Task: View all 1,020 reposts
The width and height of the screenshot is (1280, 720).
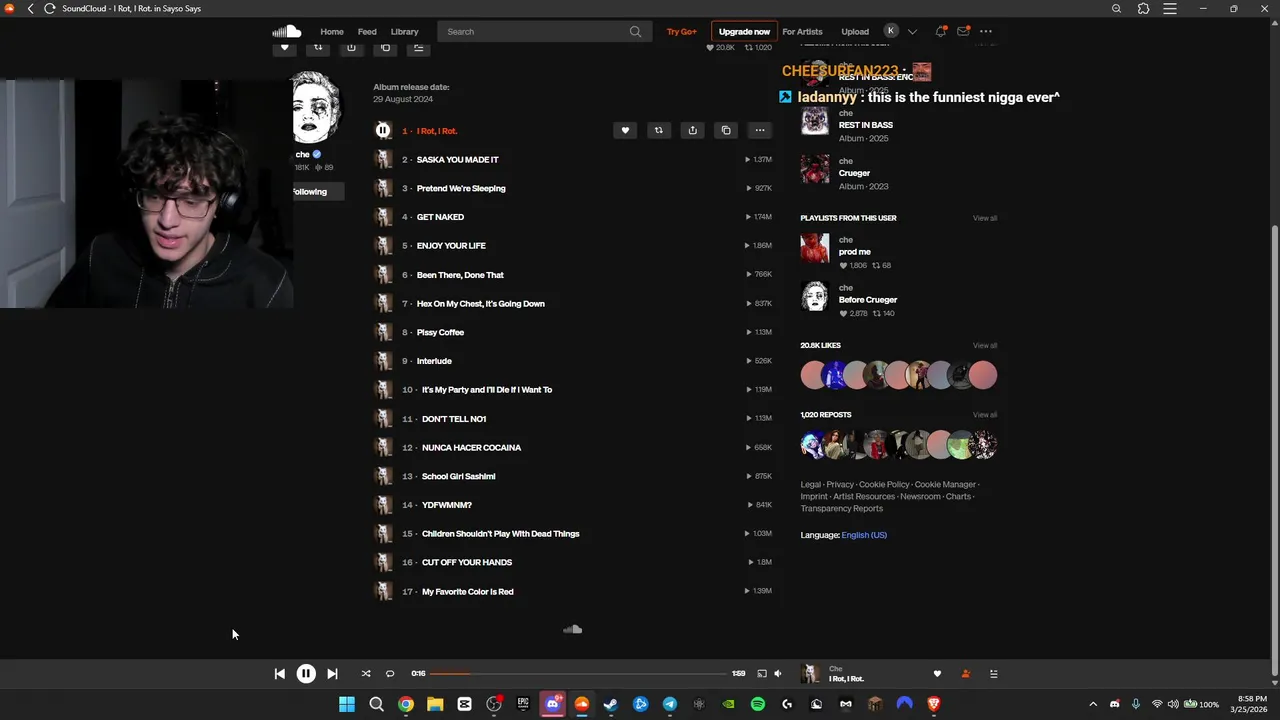Action: coord(985,414)
